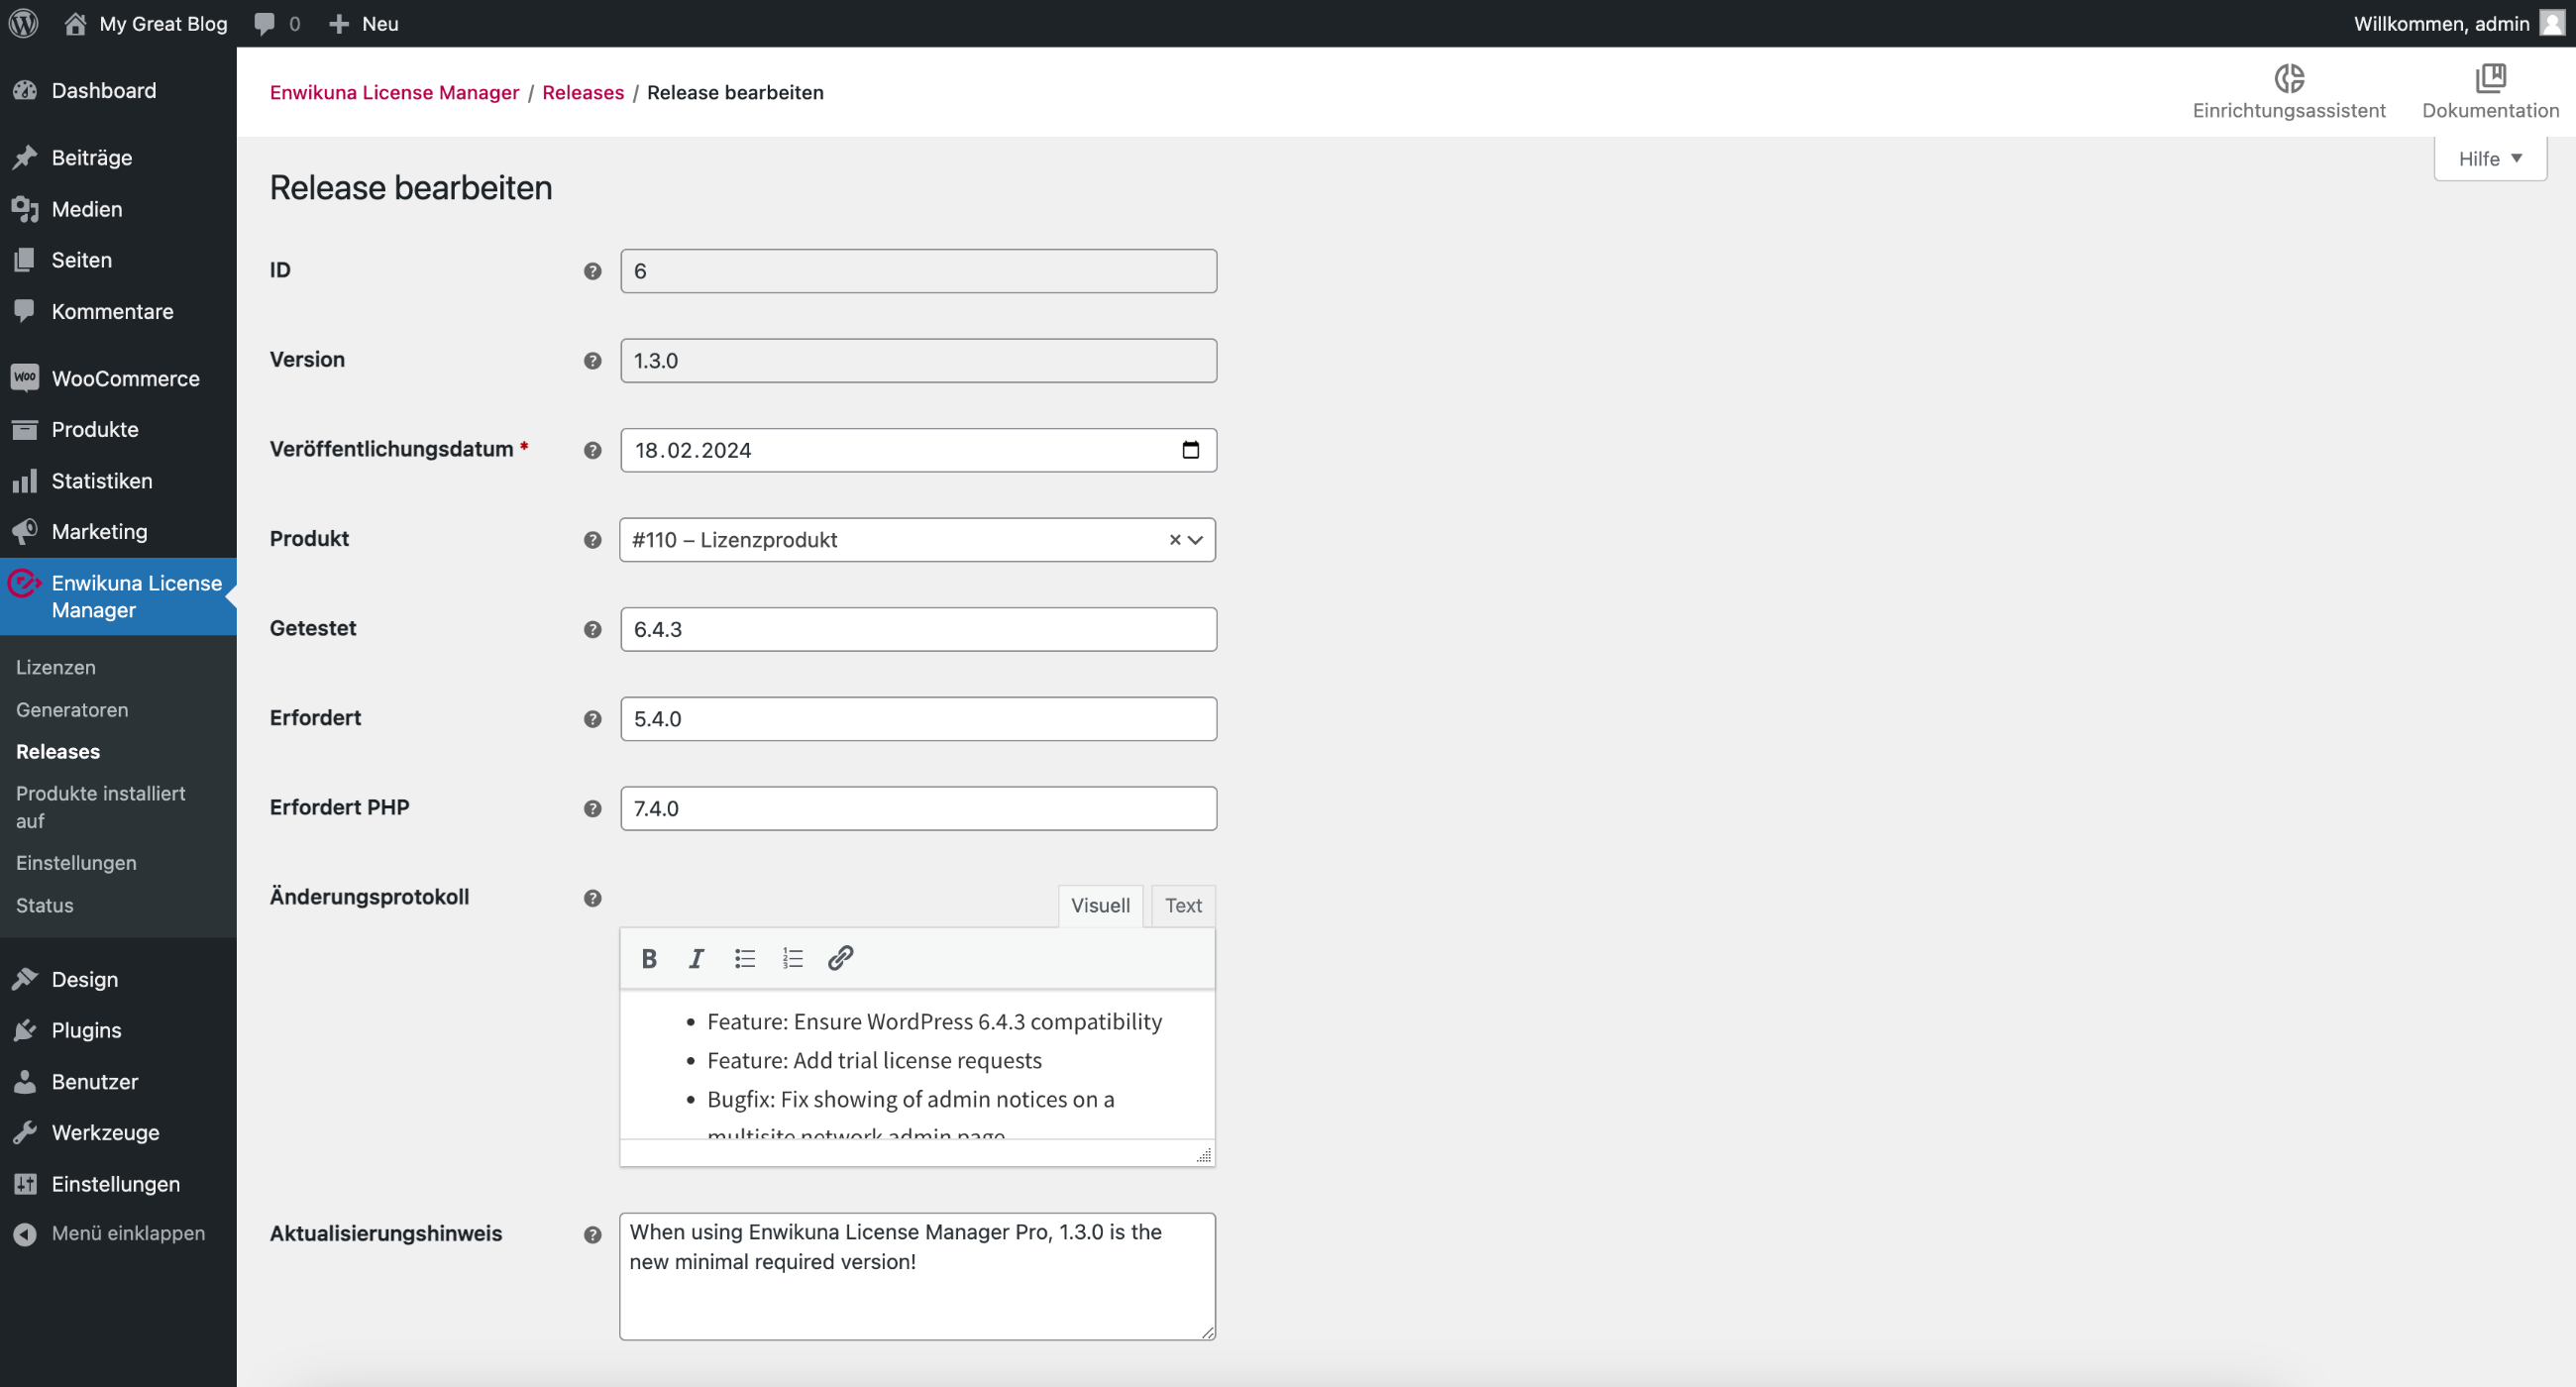Image resolution: width=2576 pixels, height=1387 pixels.
Task: Toggle italic formatting in changelog editor
Action: [x=696, y=958]
